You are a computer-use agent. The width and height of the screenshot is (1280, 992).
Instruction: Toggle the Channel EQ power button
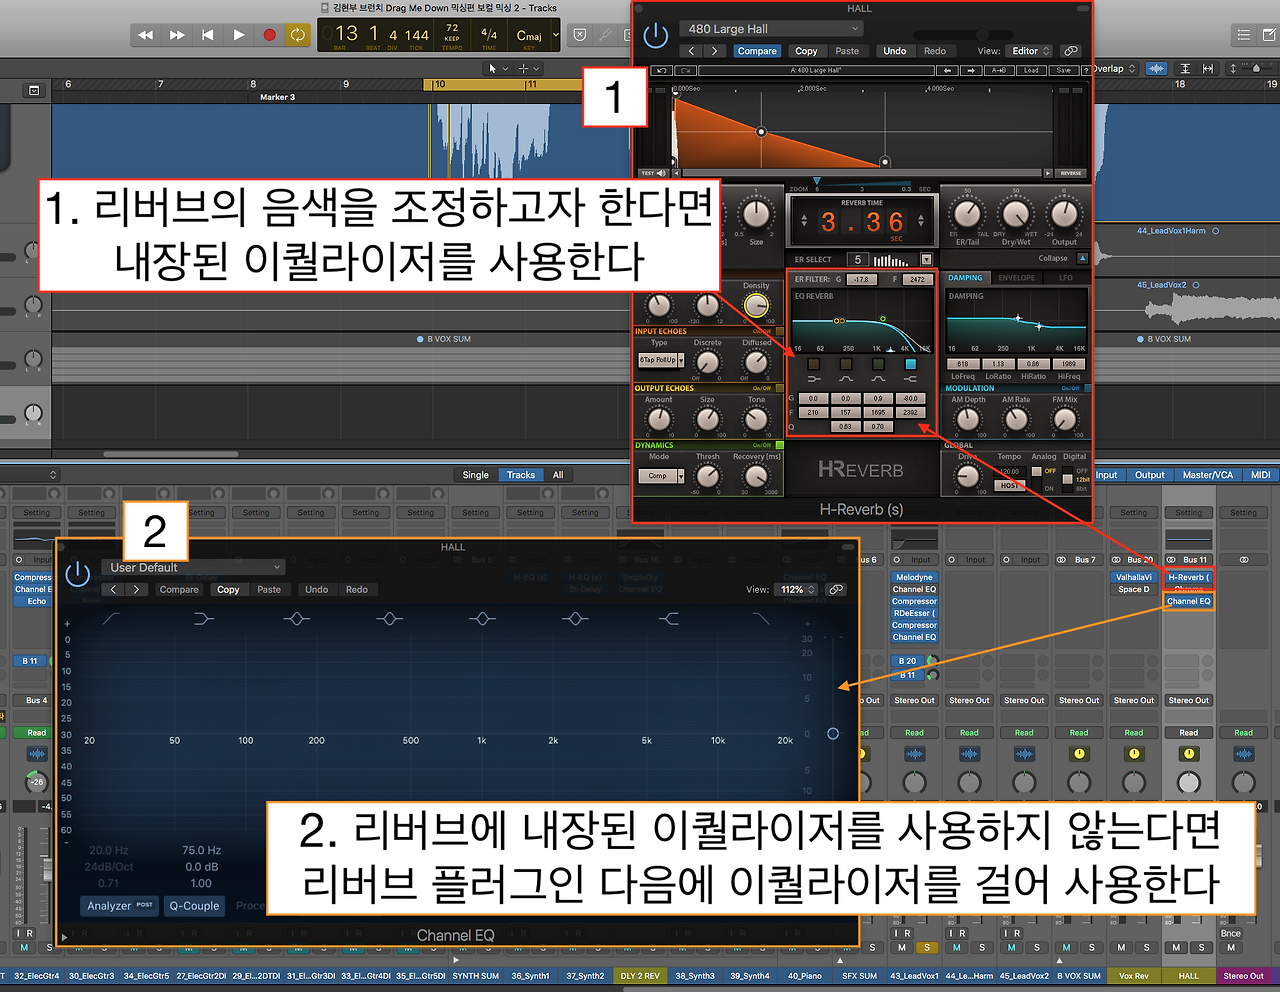point(77,575)
